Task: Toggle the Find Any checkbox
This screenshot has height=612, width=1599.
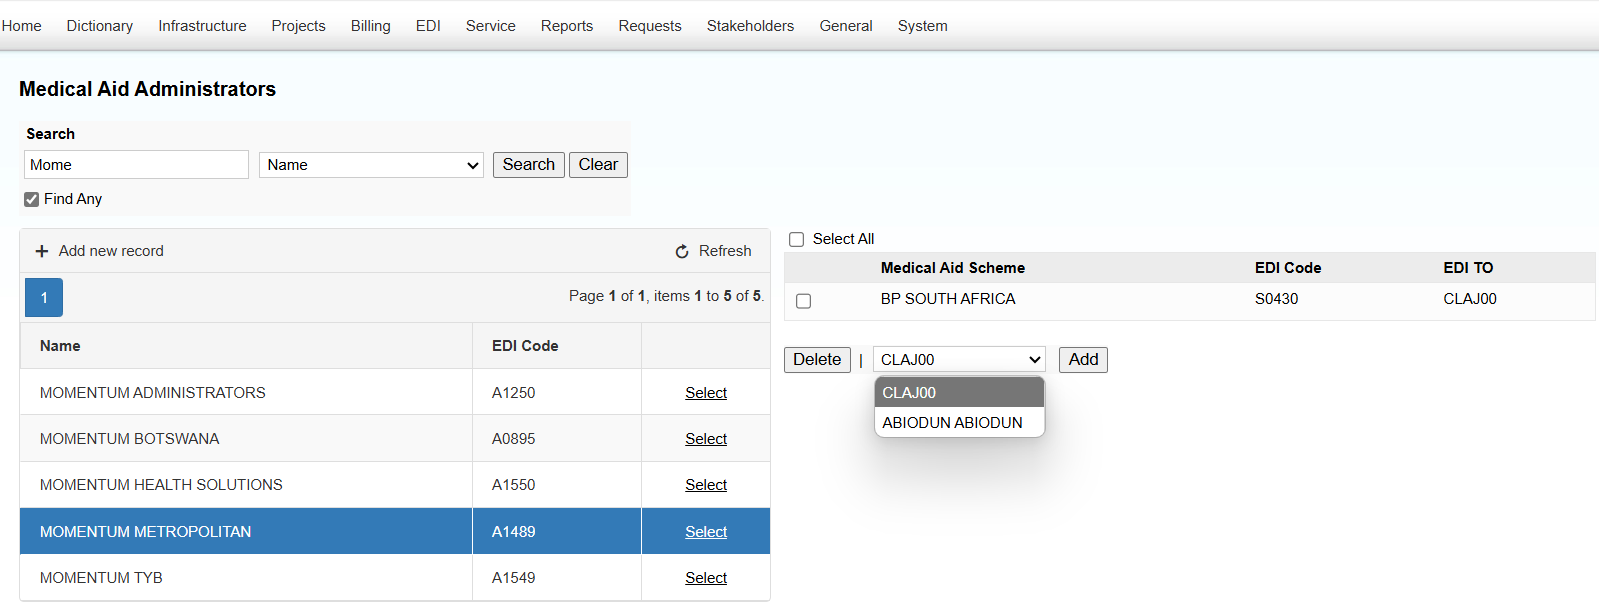Action: click(x=31, y=199)
